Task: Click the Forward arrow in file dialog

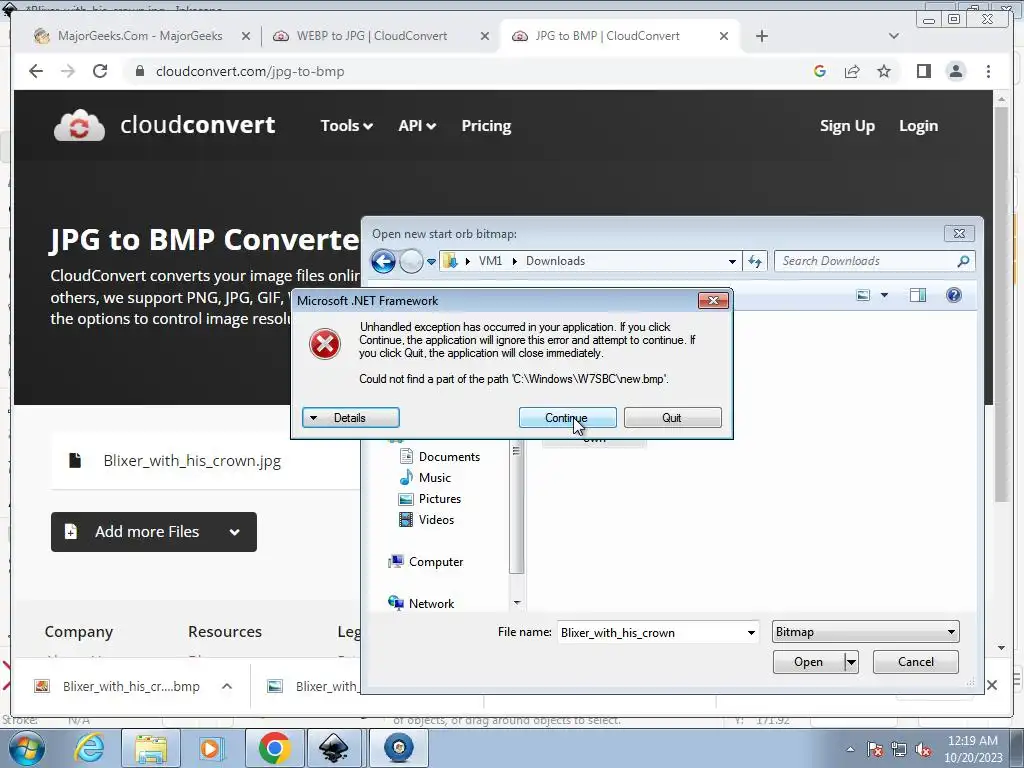Action: pos(411,262)
